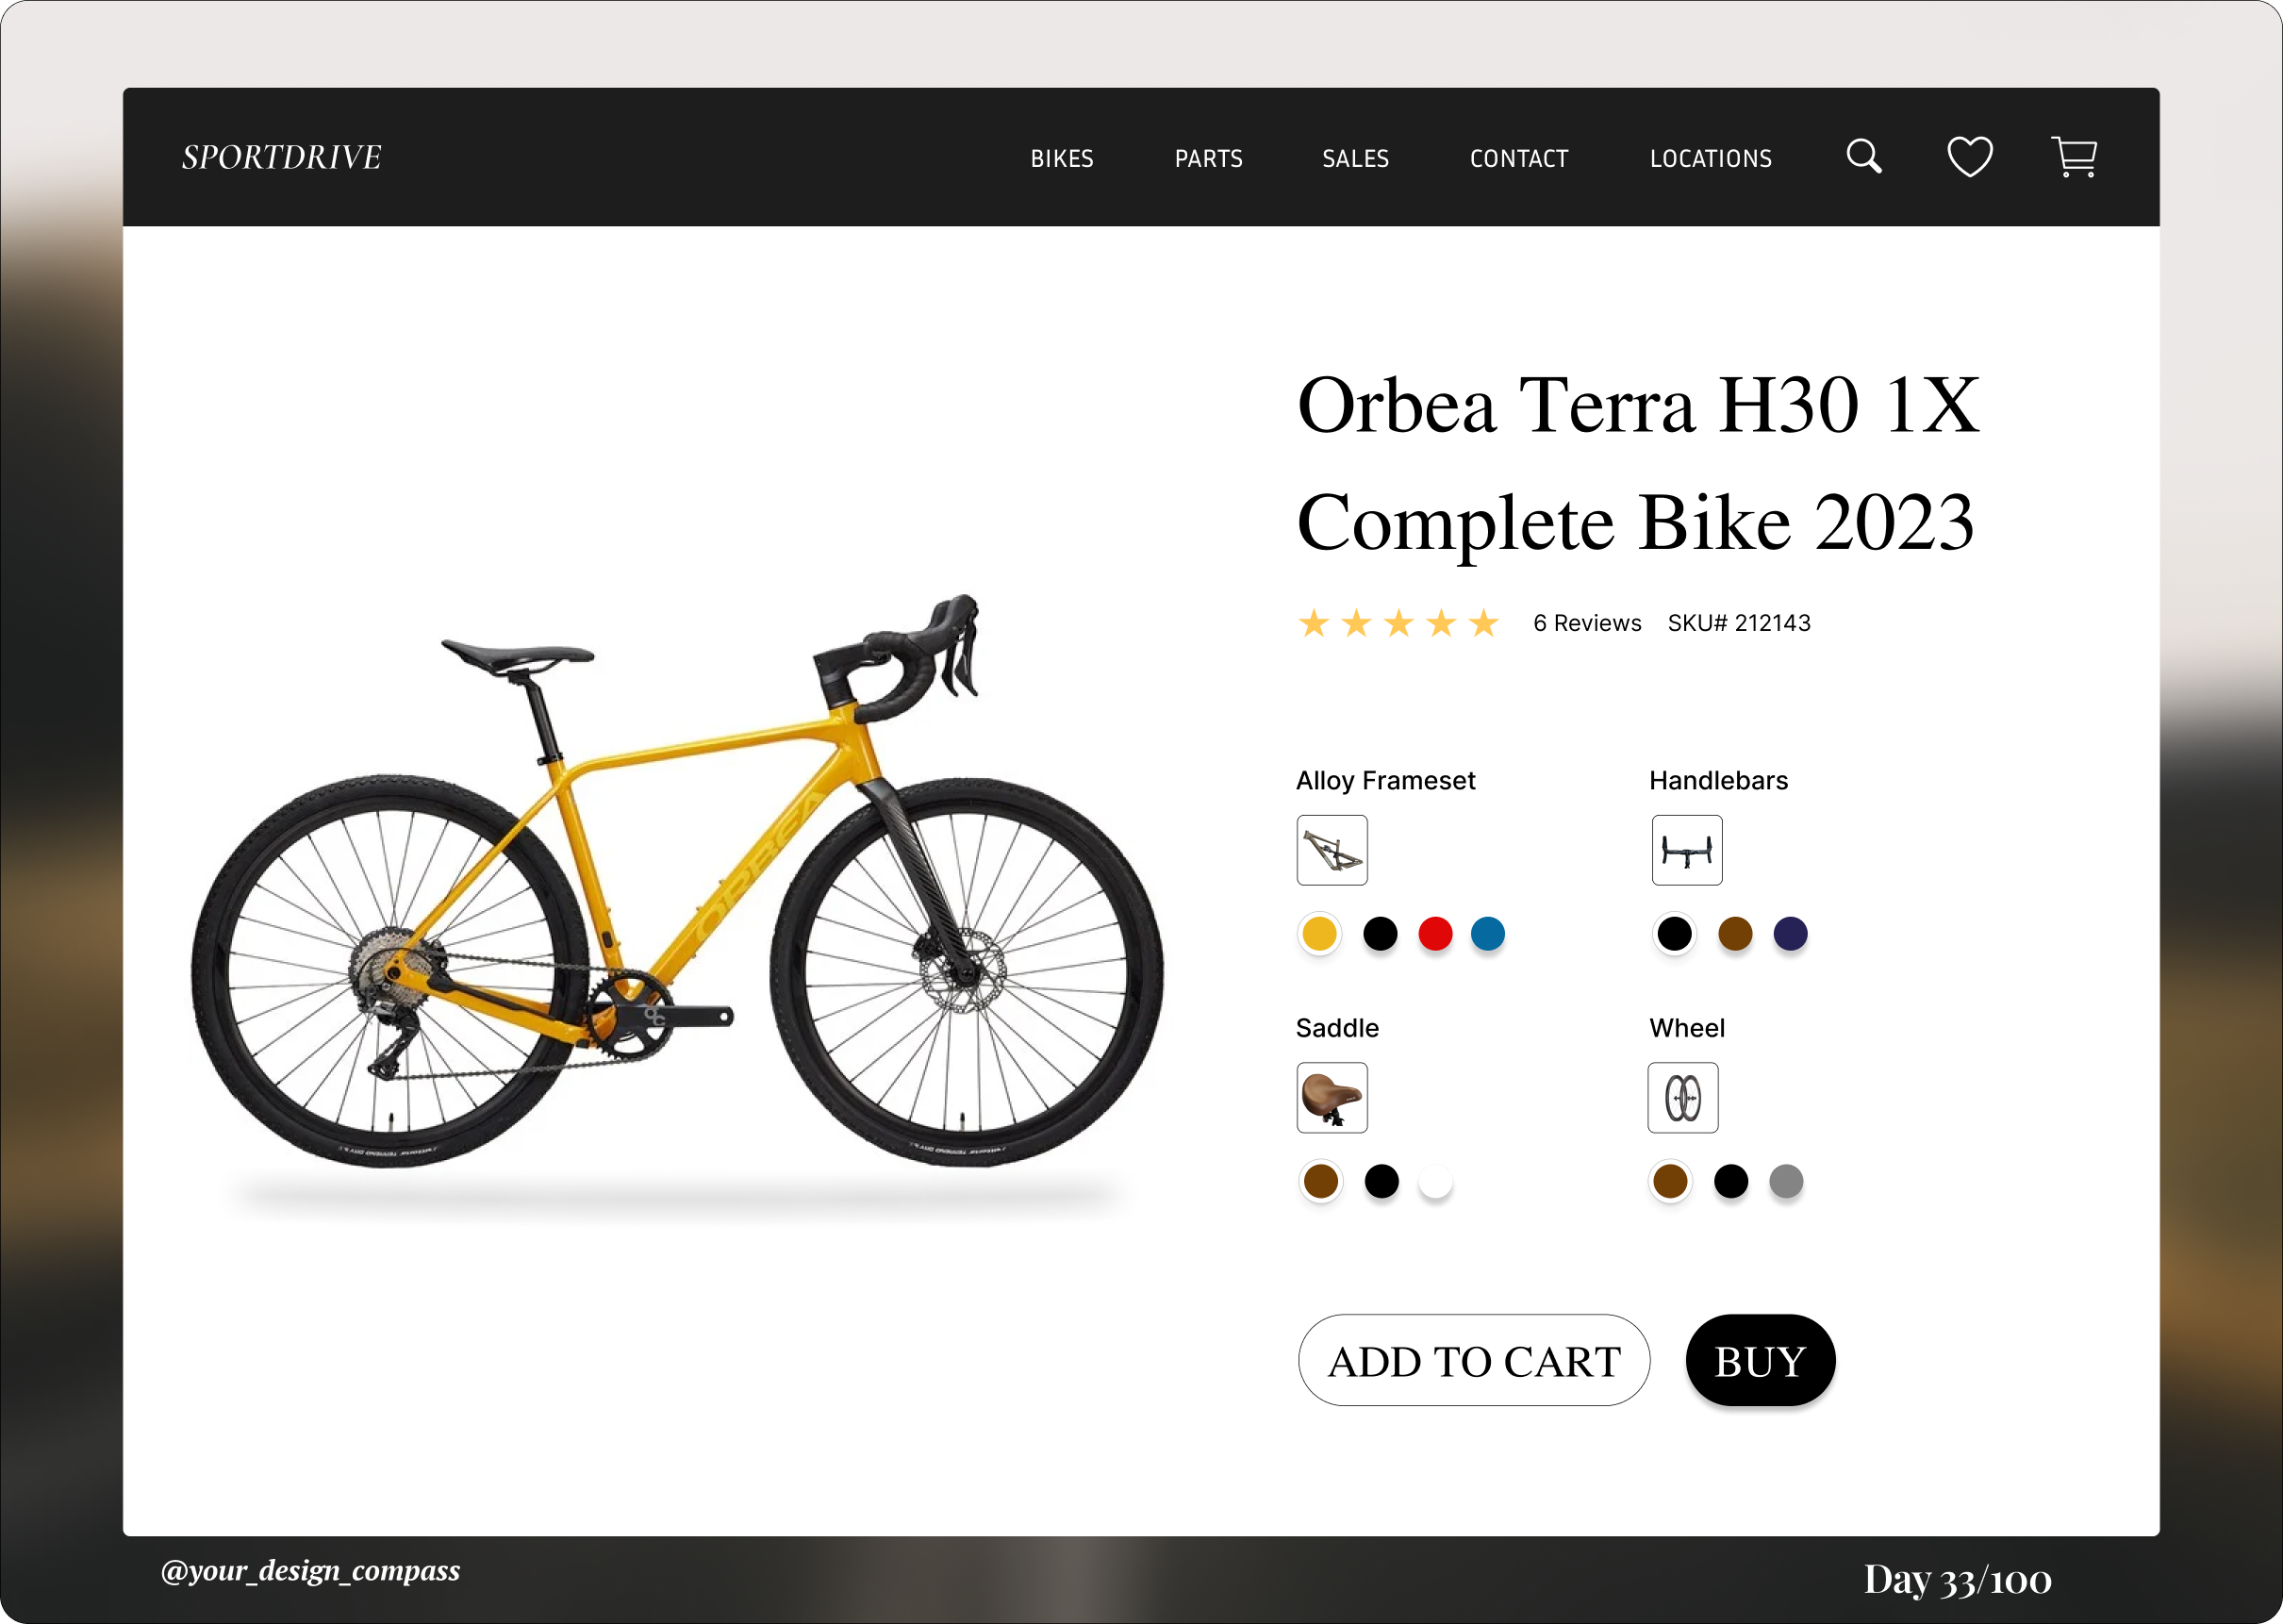The width and height of the screenshot is (2283, 1624).
Task: Select the Saddle thumbnail icon
Action: click(x=1332, y=1097)
